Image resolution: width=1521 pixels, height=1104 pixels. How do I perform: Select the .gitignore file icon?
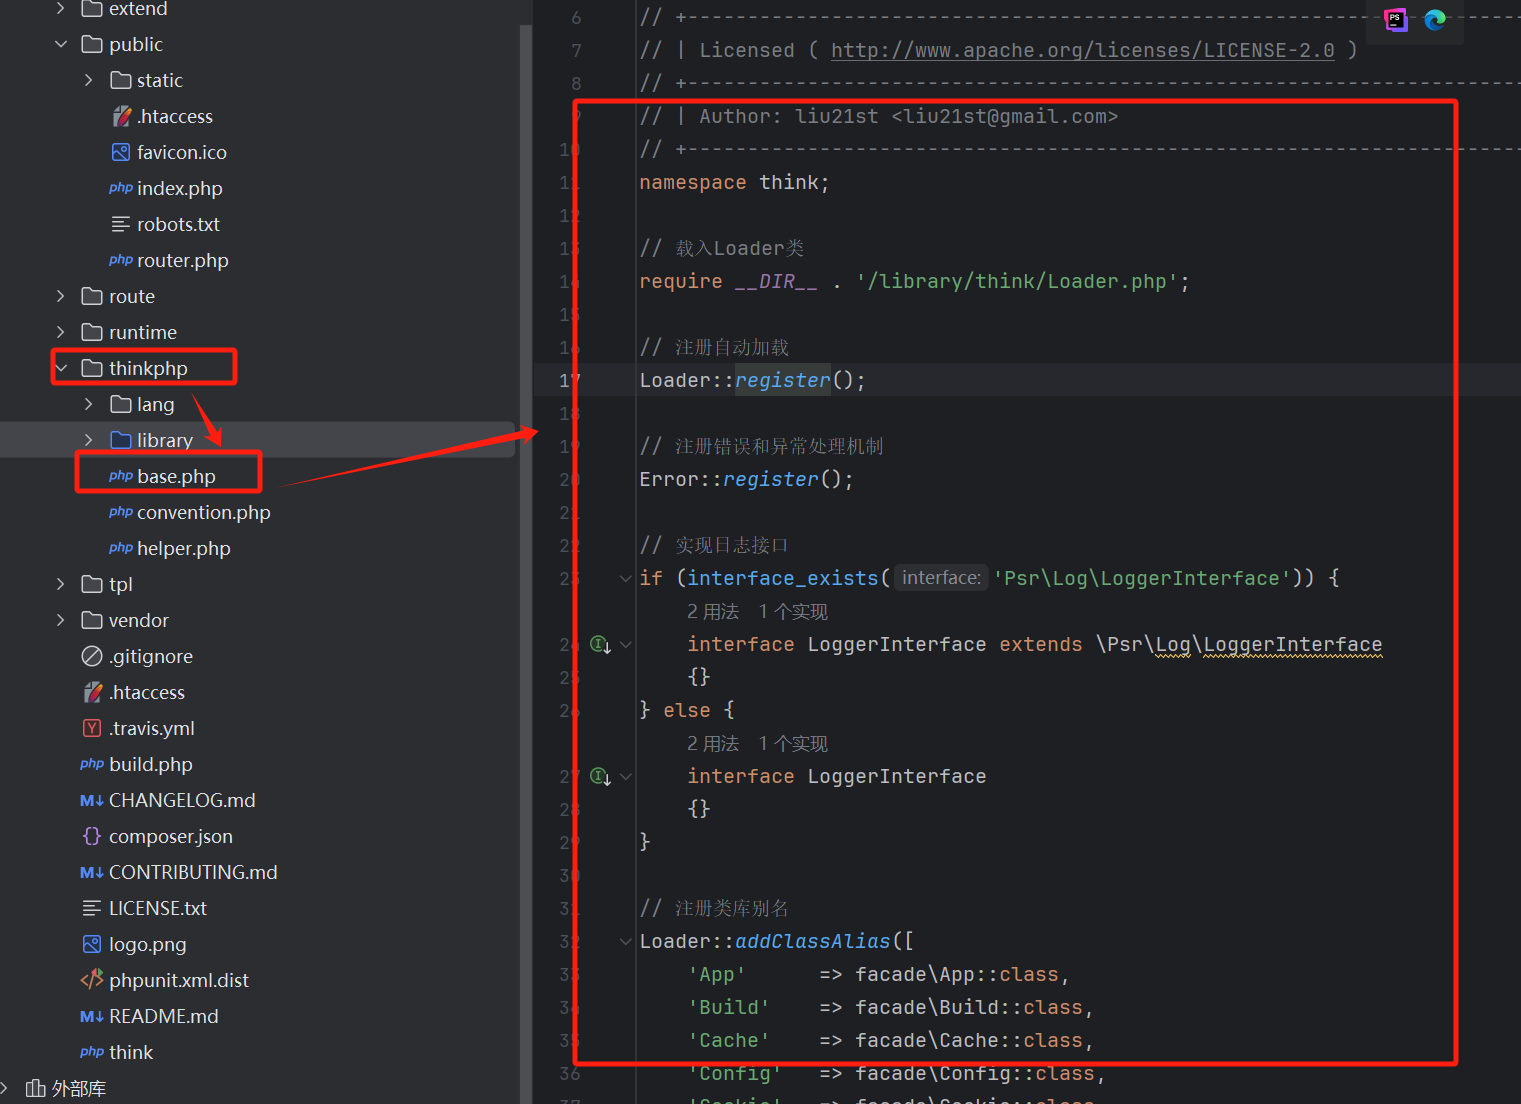pyautogui.click(x=92, y=656)
